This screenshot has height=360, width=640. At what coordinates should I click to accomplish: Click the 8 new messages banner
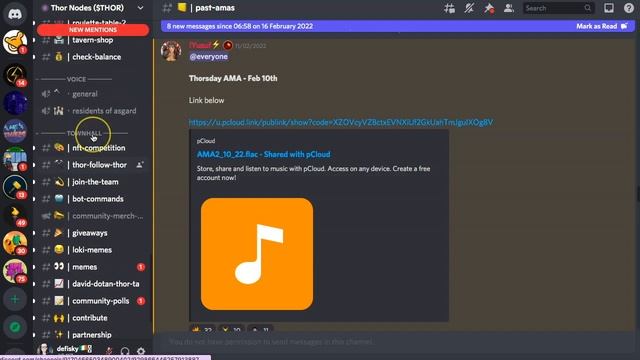240,26
